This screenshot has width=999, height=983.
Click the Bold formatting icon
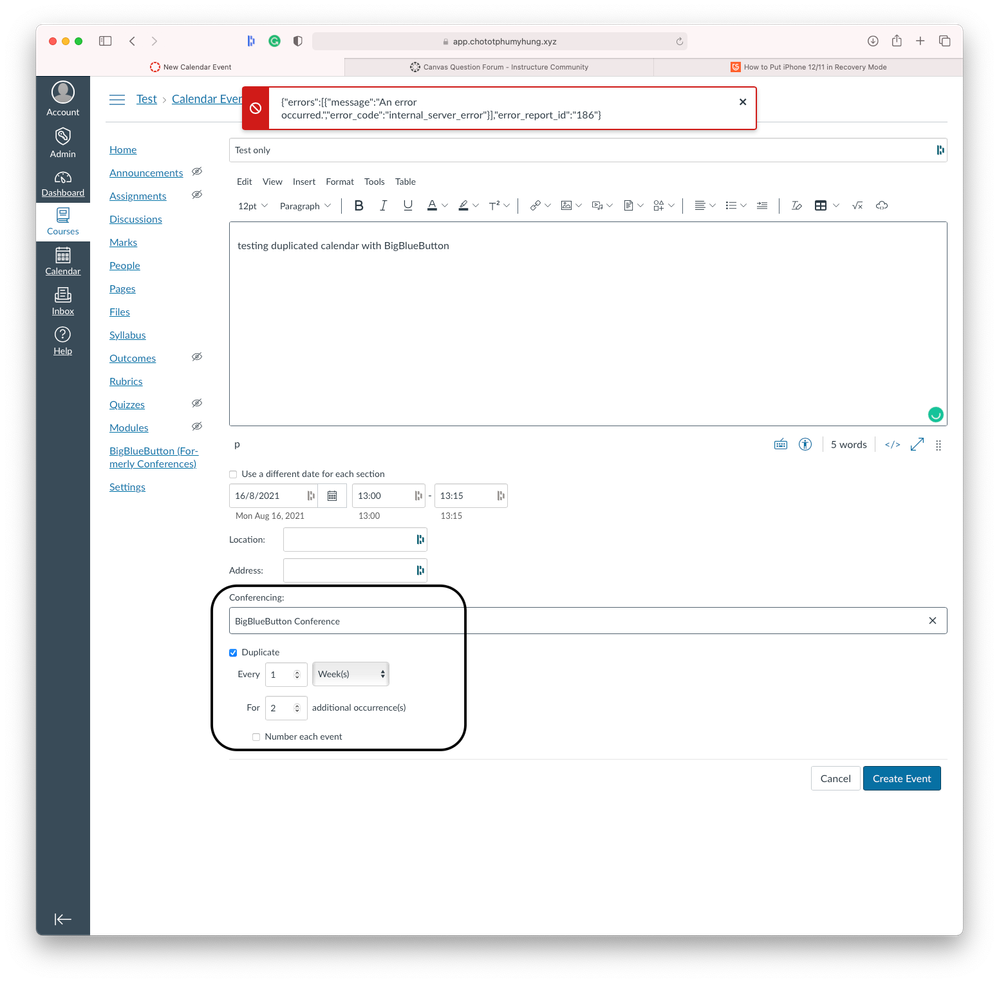pos(359,206)
